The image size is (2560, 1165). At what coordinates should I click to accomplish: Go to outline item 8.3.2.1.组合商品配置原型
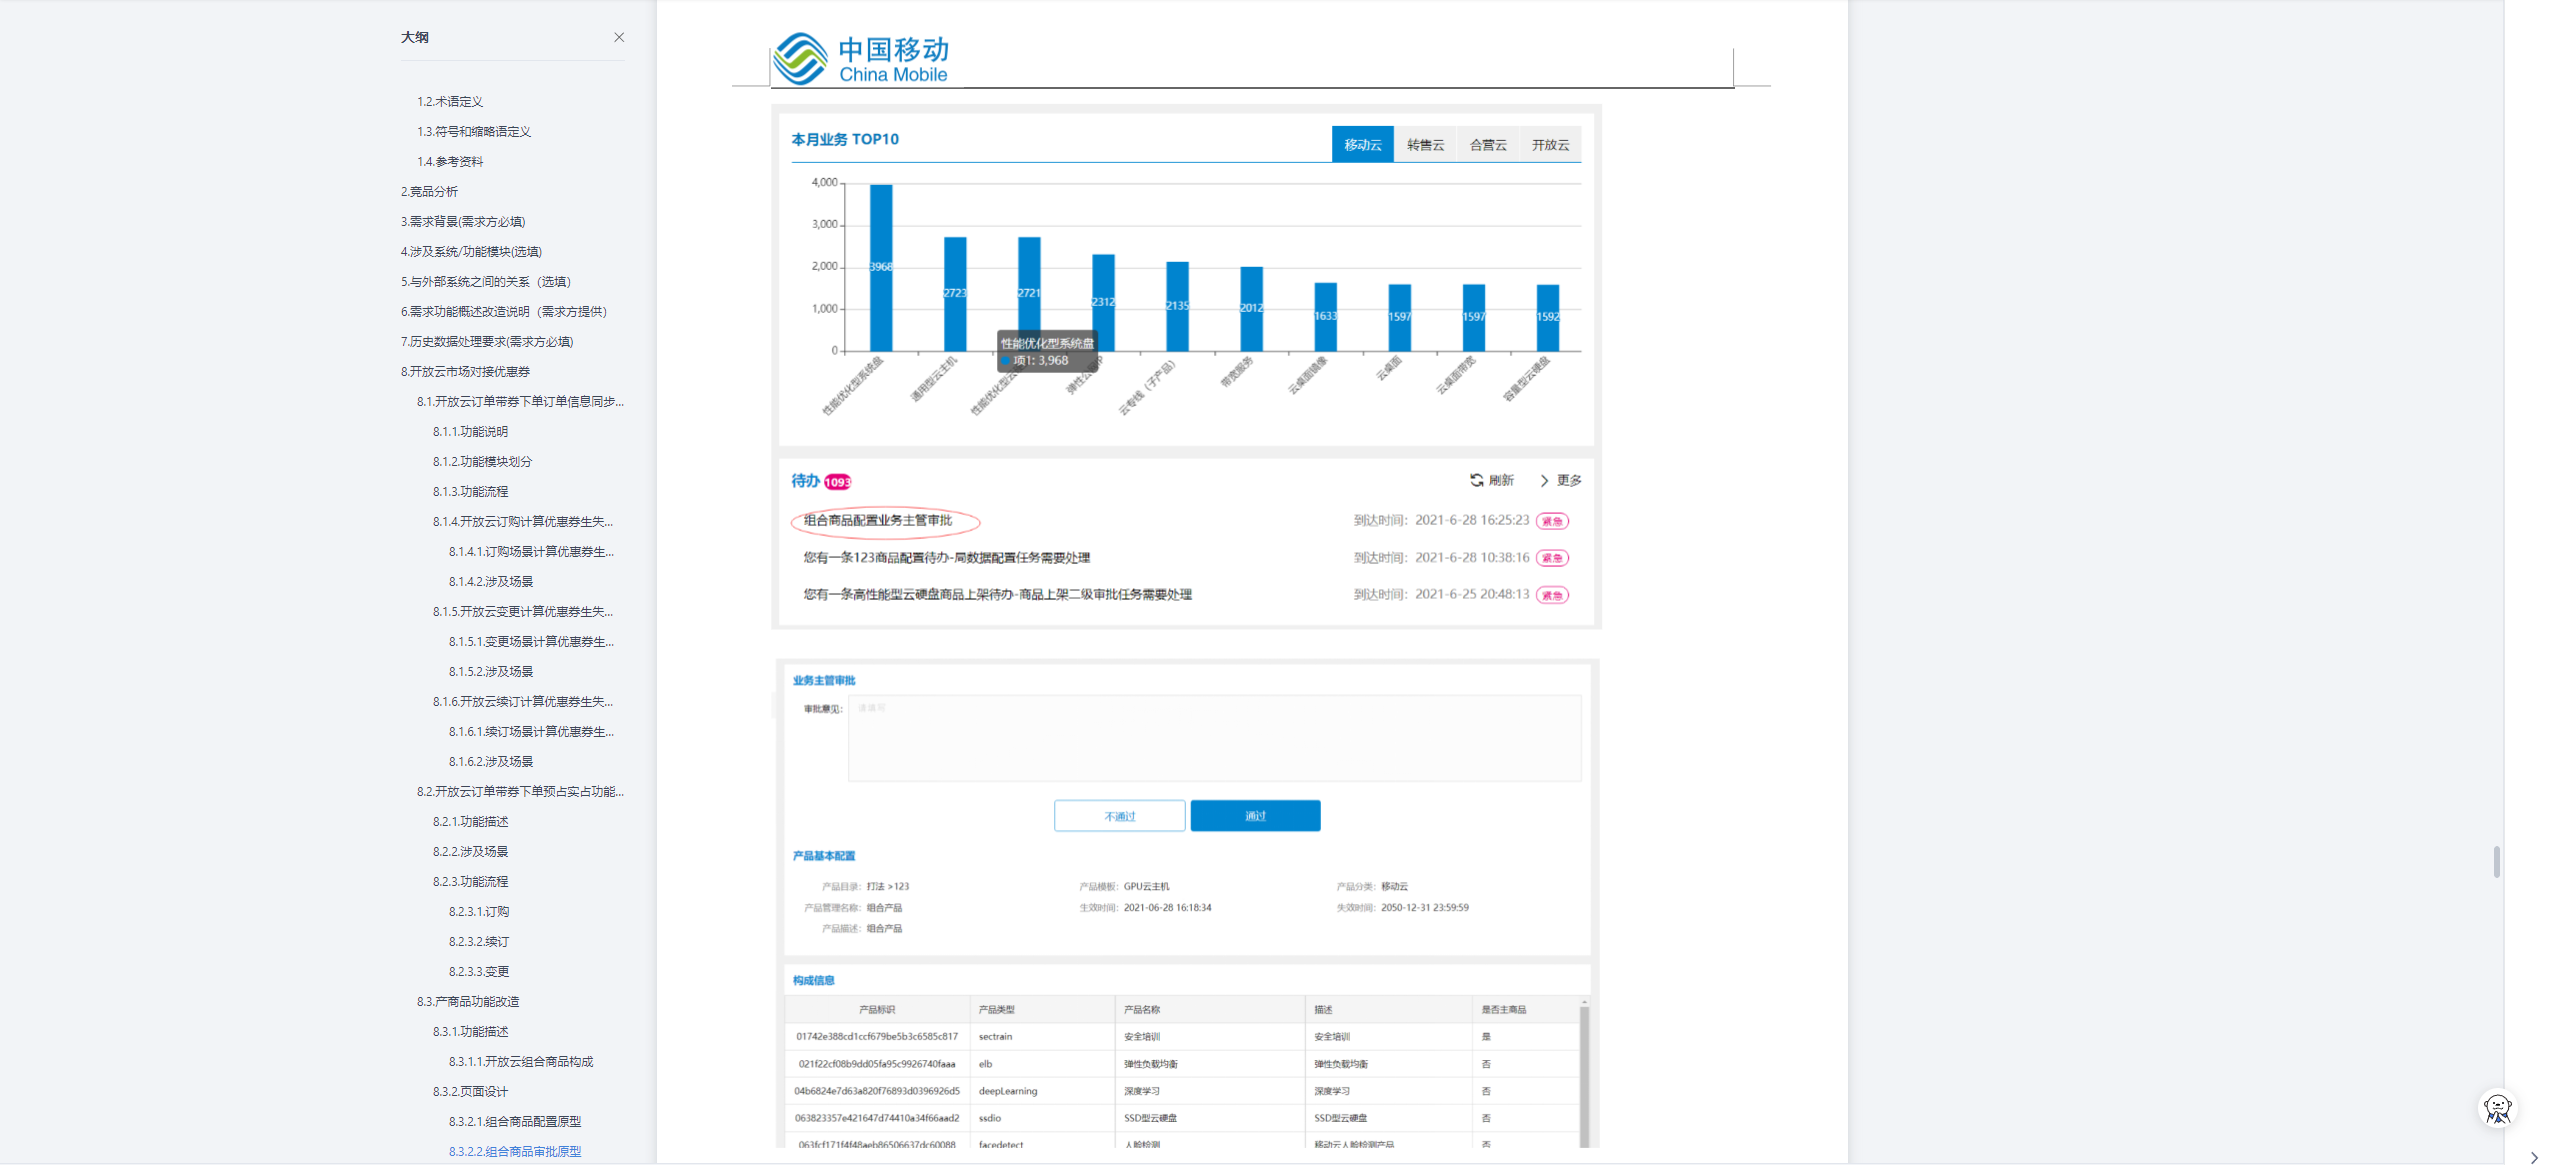click(515, 1121)
